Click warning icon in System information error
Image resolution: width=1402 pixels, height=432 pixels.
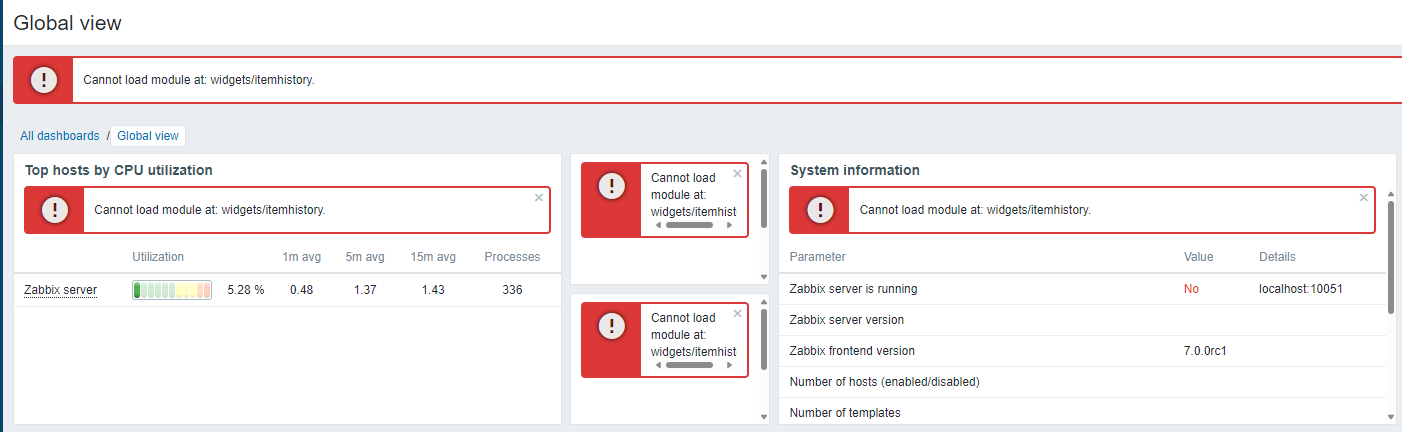(x=821, y=210)
